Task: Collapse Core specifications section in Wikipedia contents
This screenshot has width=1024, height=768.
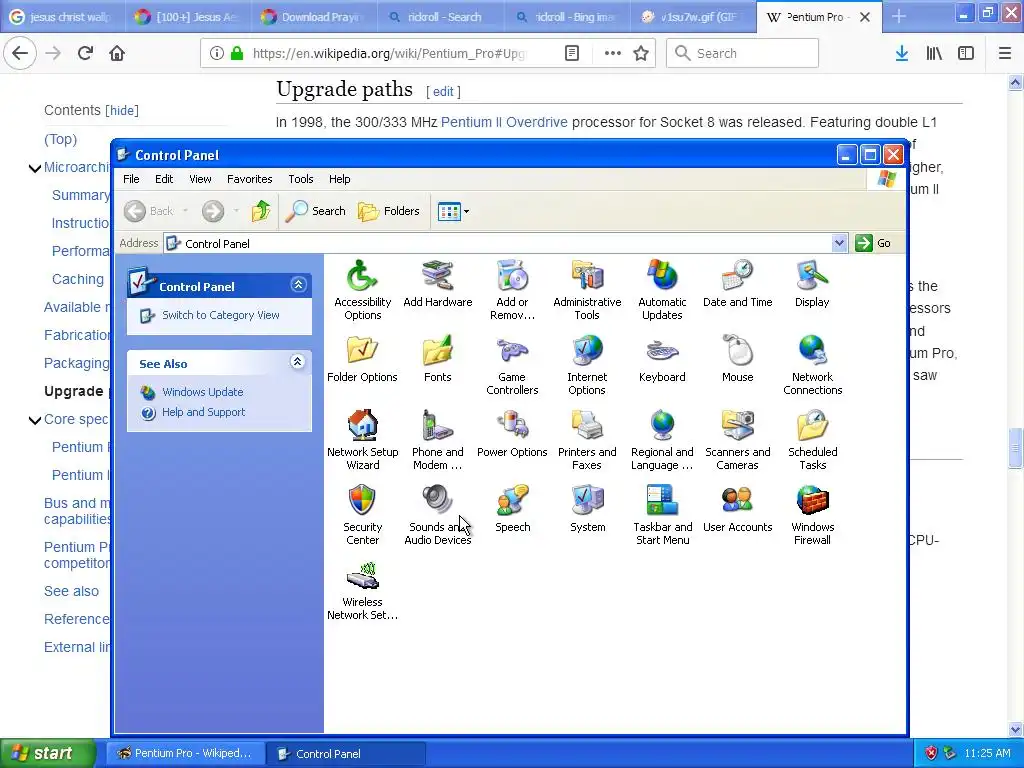Action: [x=35, y=420]
